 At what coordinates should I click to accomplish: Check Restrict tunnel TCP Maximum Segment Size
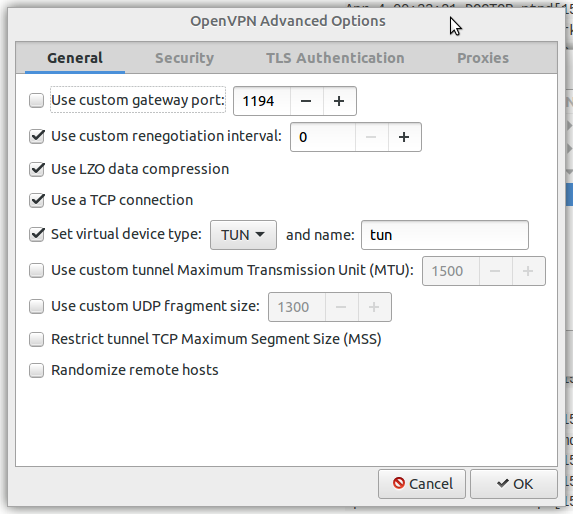pyautogui.click(x=37, y=339)
